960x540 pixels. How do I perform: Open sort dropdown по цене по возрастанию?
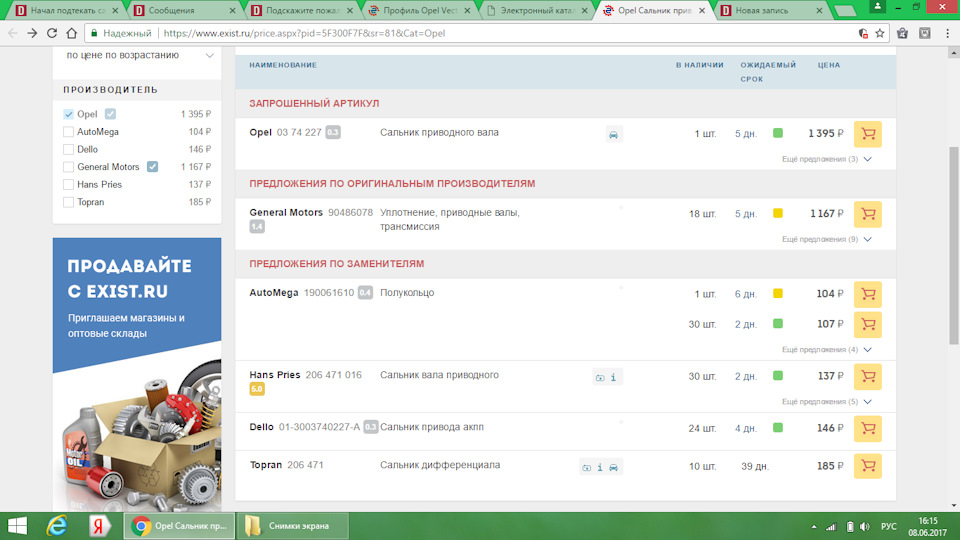click(x=138, y=55)
